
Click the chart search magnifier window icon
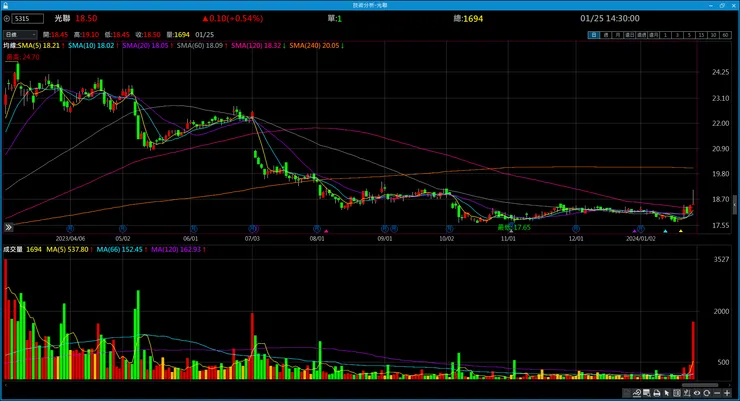647,393
